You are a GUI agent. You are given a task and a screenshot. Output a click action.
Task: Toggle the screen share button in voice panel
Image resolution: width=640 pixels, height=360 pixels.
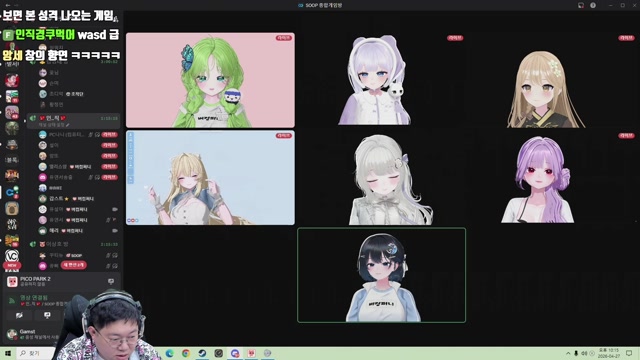tap(47, 316)
